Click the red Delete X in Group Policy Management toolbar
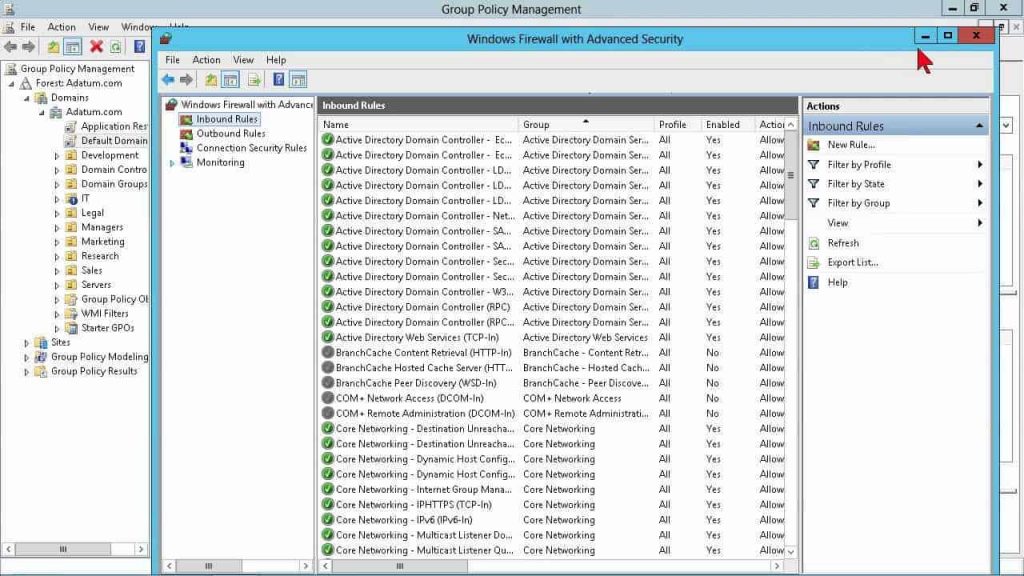The image size is (1024, 576). point(97,46)
